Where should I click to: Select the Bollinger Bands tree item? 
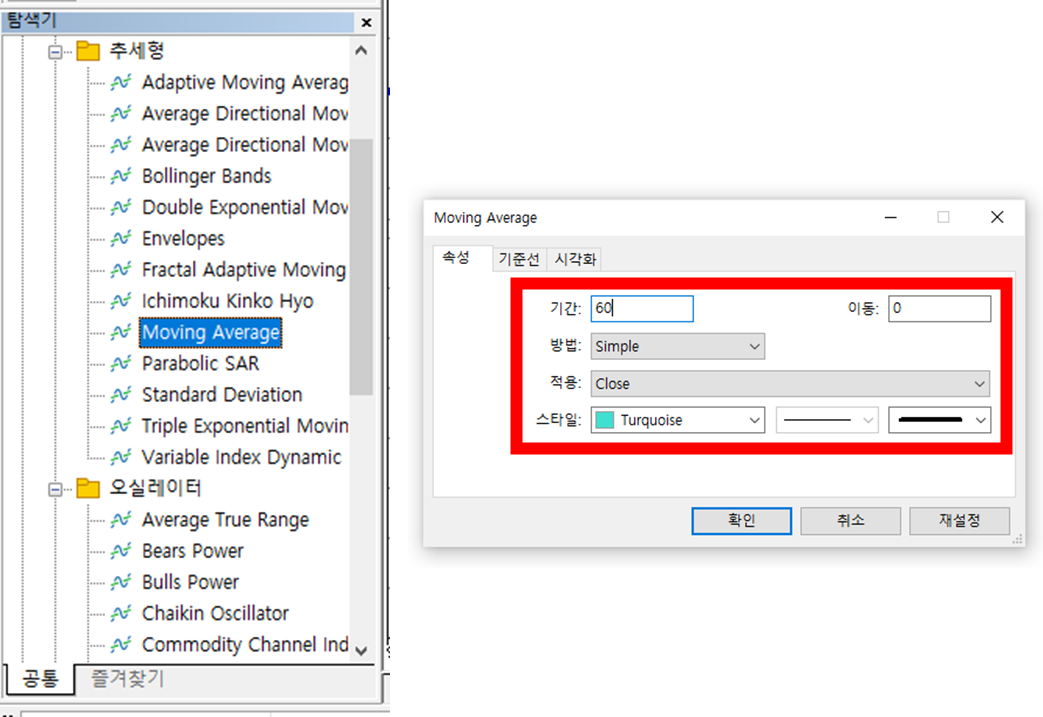click(x=207, y=176)
